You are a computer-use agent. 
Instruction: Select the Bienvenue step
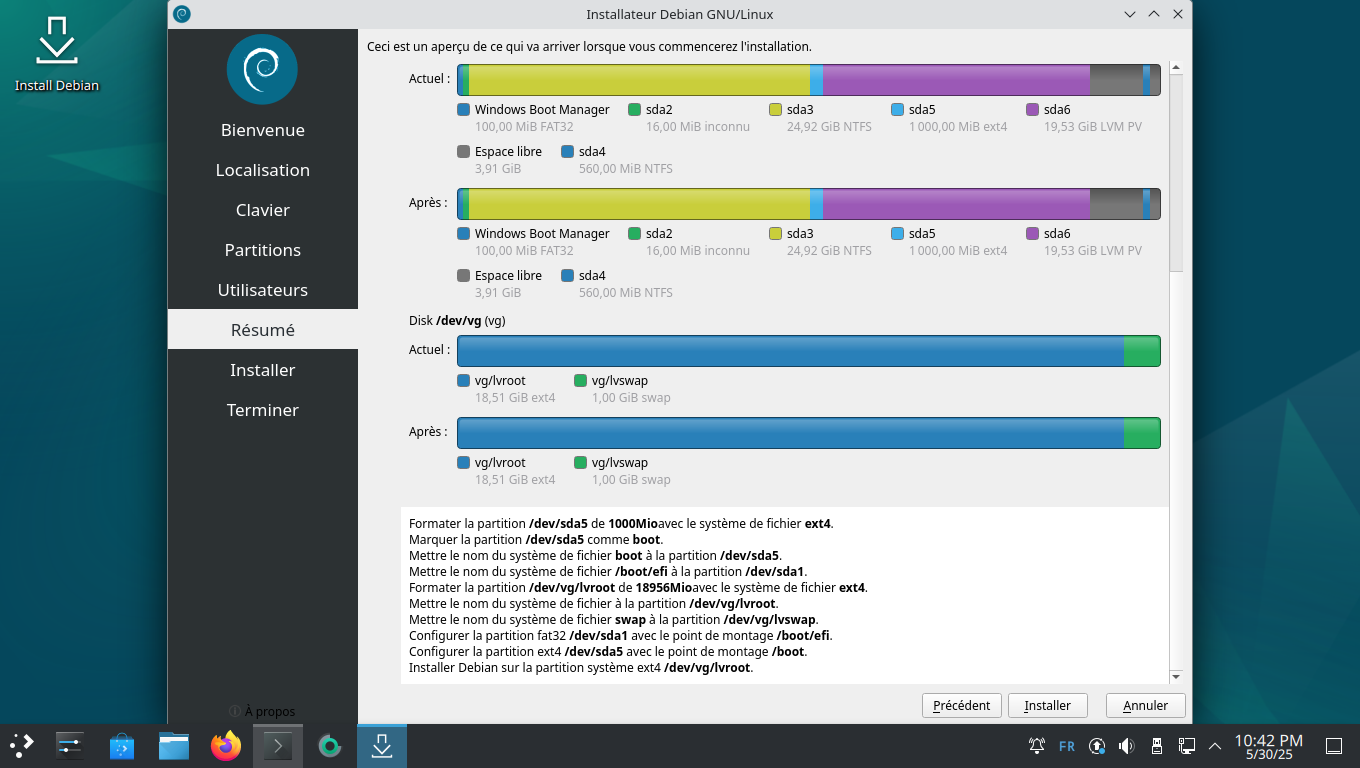pos(263,130)
